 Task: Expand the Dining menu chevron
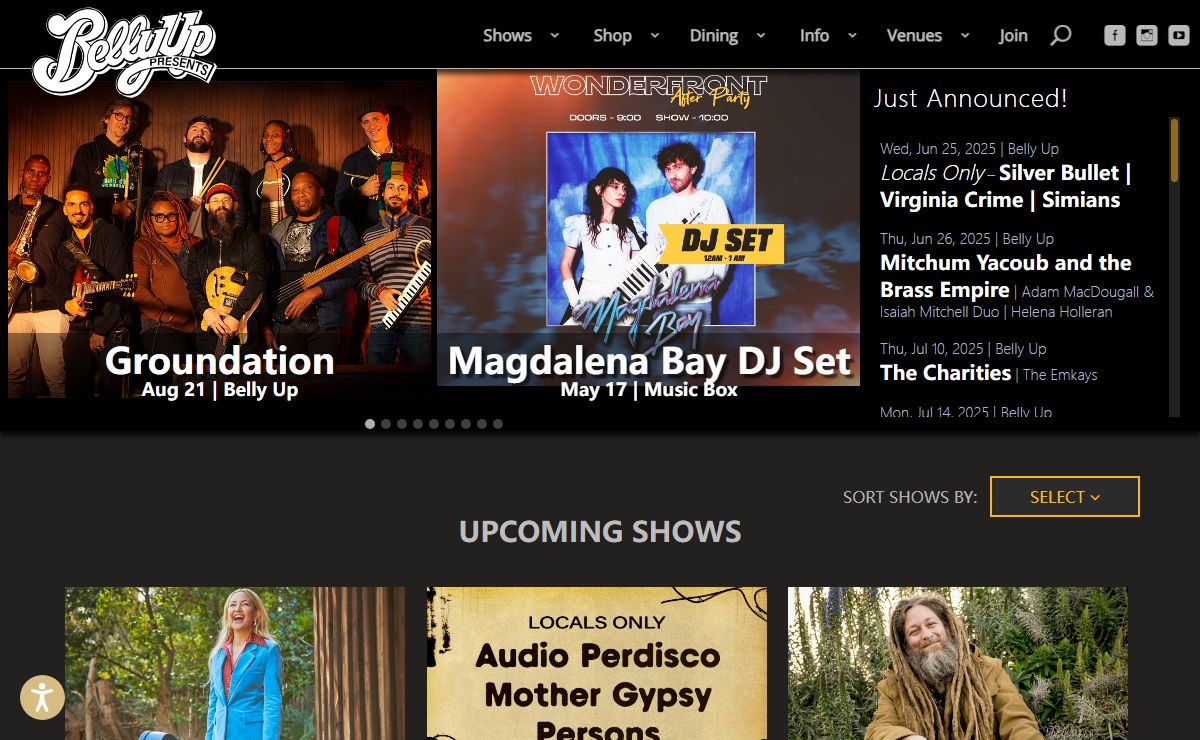tap(760, 35)
